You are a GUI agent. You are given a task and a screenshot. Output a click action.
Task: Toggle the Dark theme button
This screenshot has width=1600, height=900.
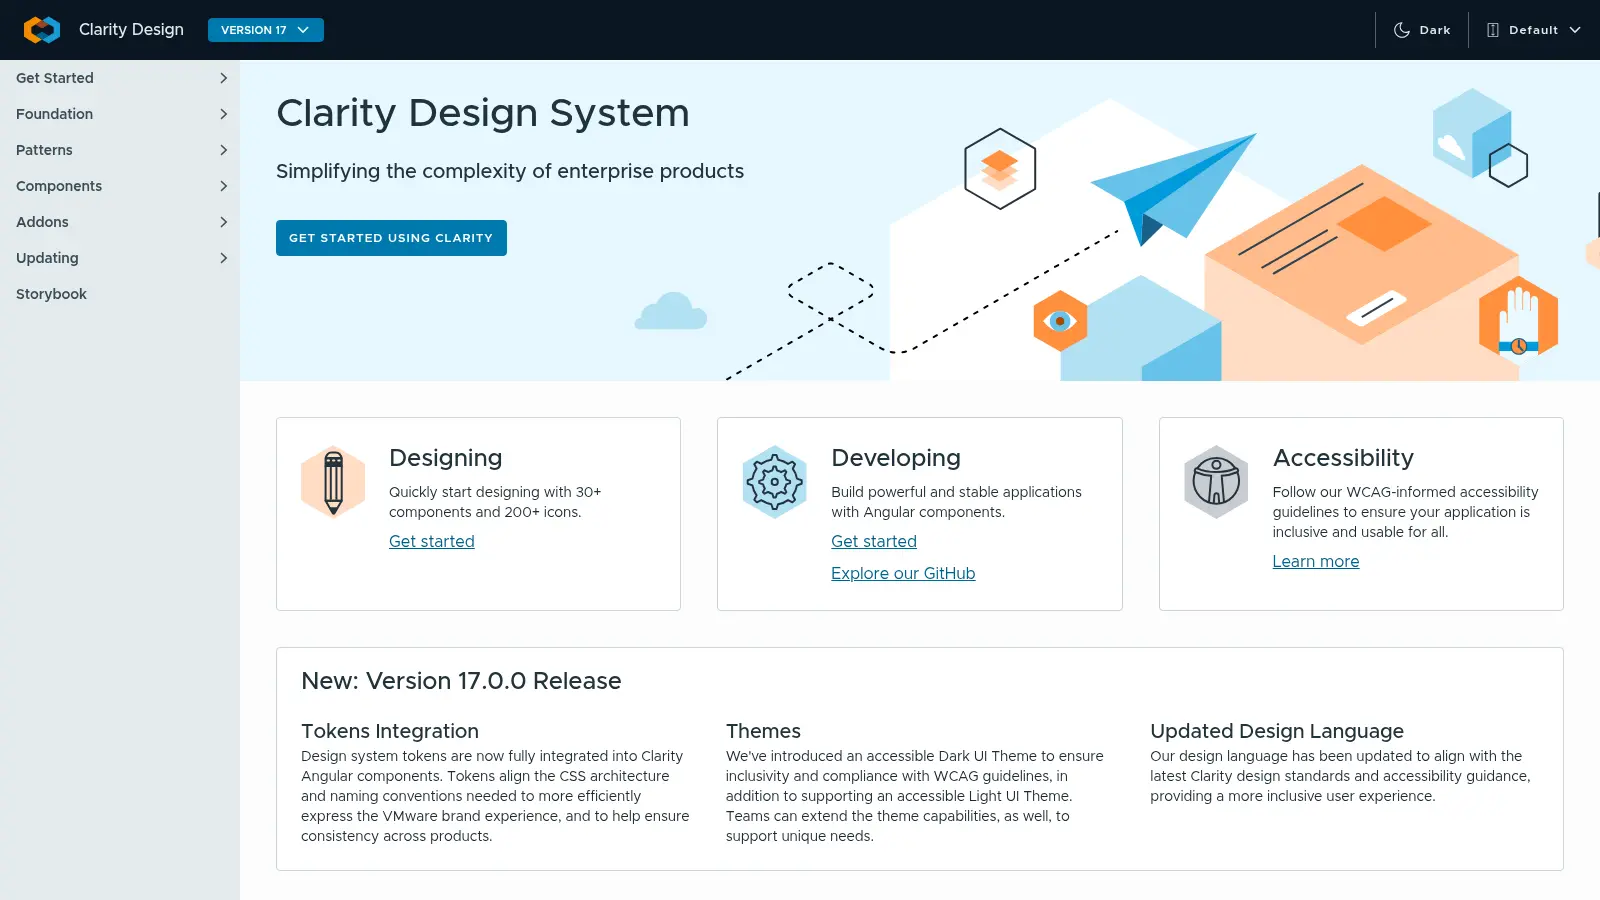point(1422,30)
